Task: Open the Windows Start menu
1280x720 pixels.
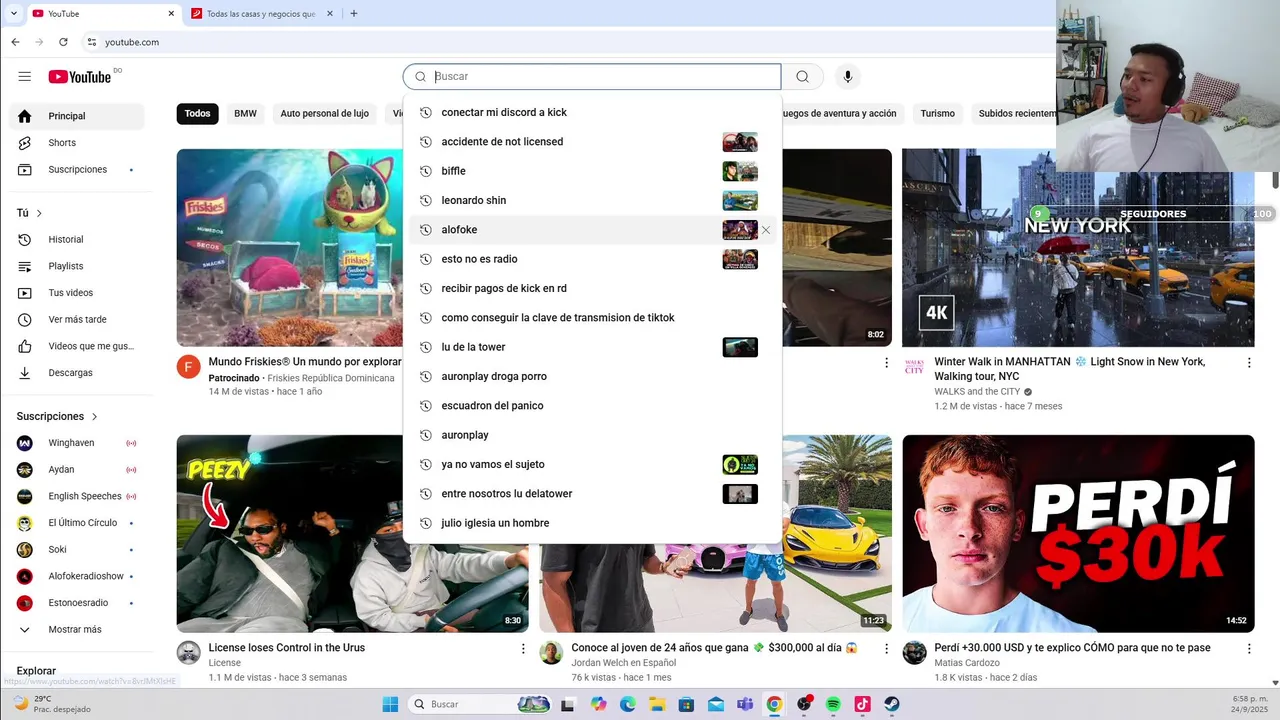Action: coord(389,704)
